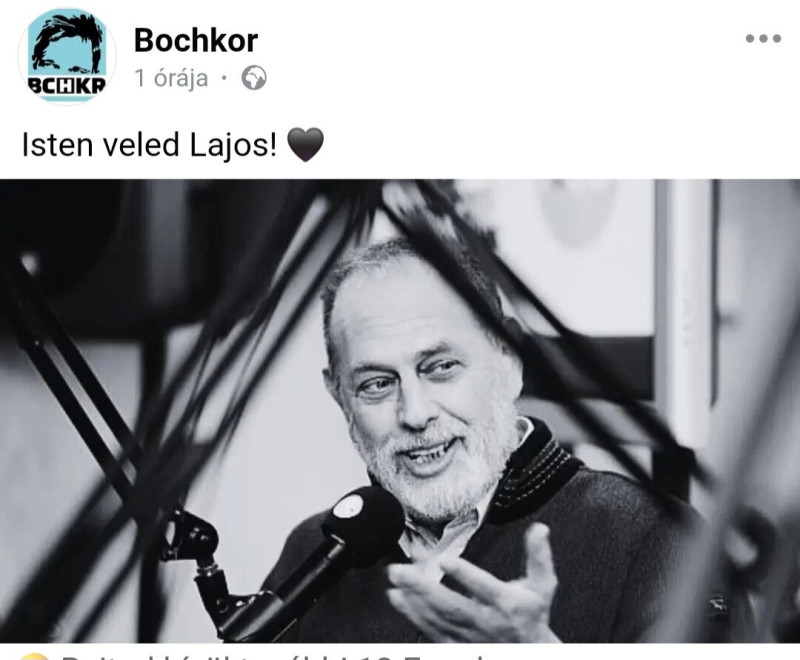This screenshot has height=660, width=800.
Task: Click the small watermark logo on the photo
Action: click(x=718, y=603)
